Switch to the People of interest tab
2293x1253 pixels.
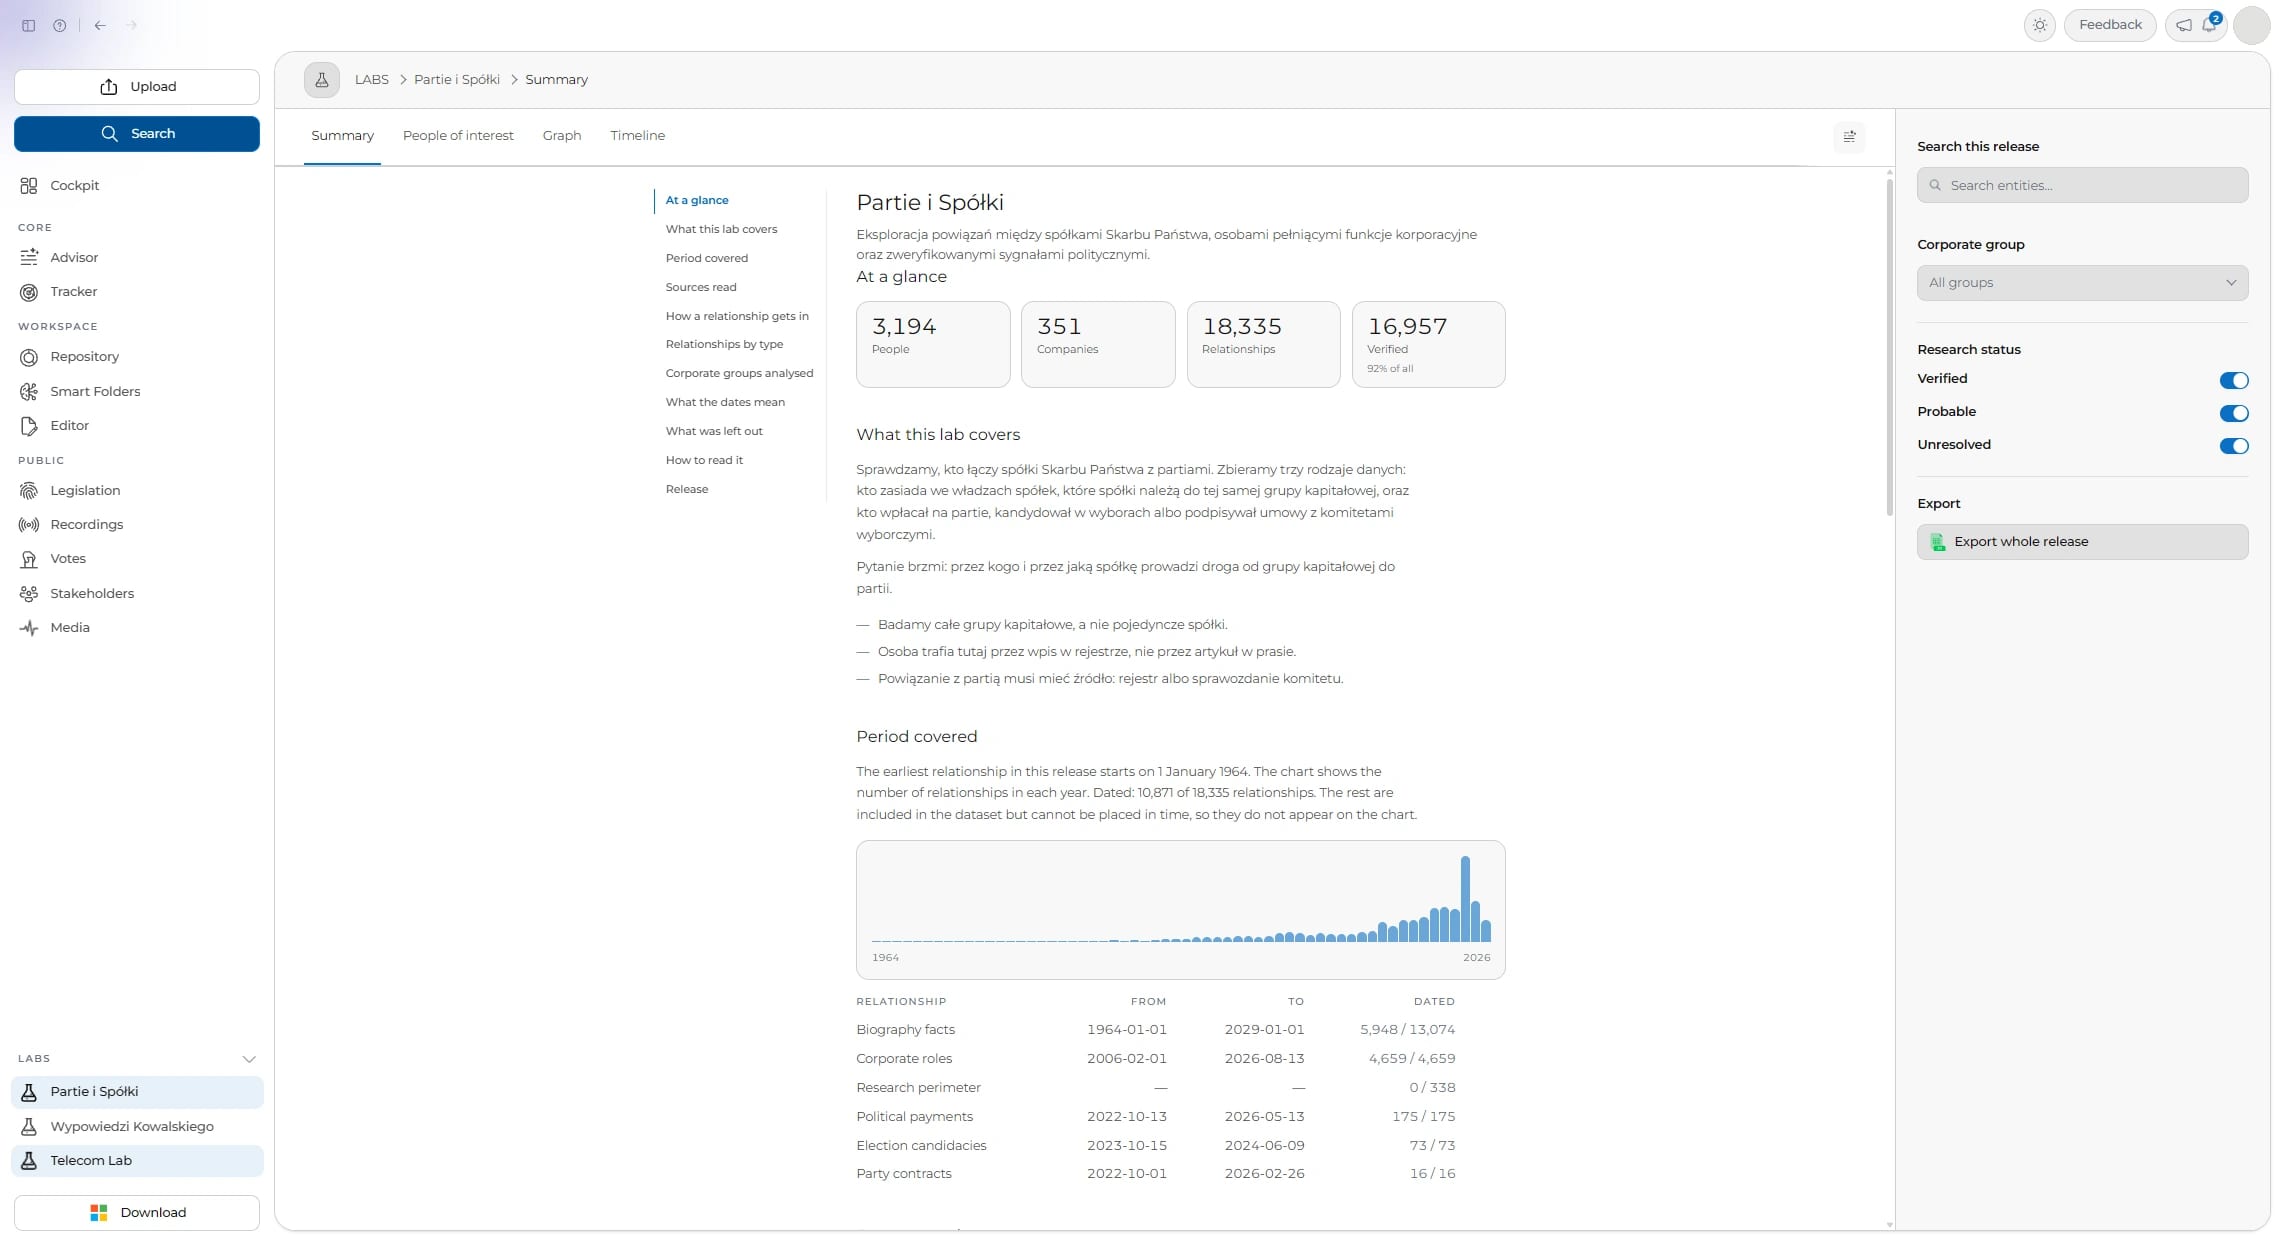pyautogui.click(x=458, y=136)
